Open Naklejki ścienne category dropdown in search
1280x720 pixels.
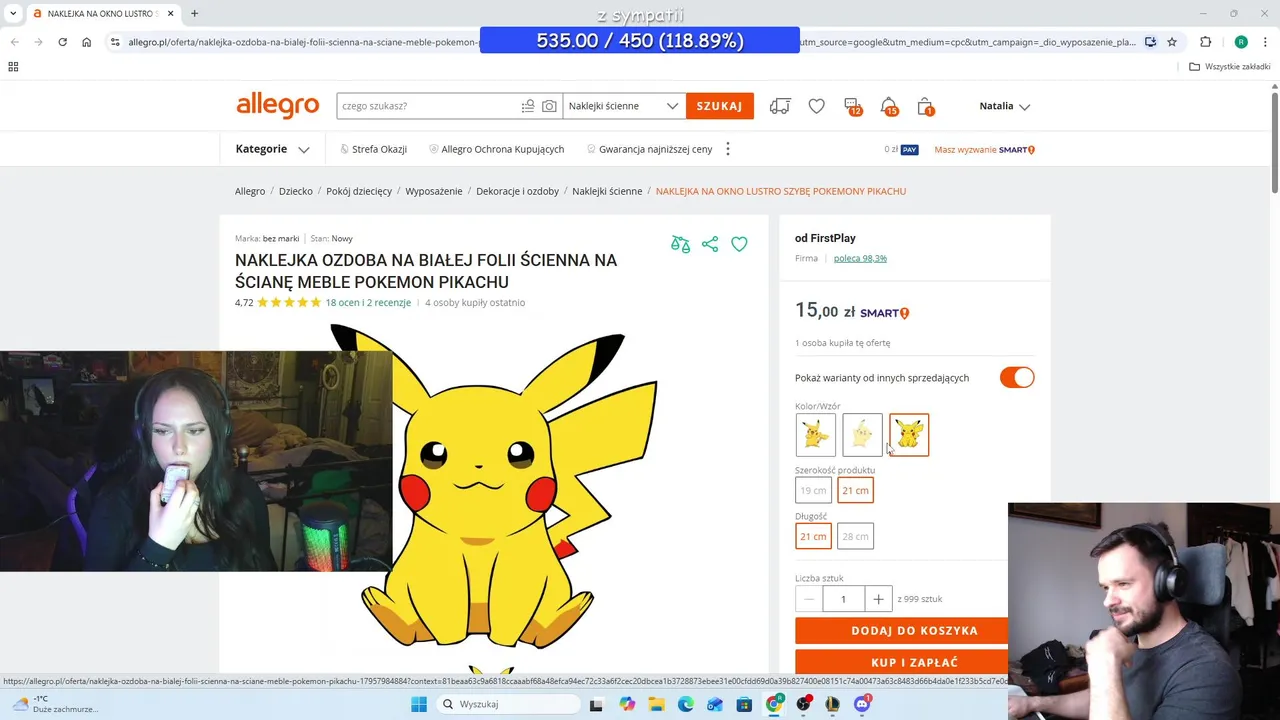click(x=623, y=106)
